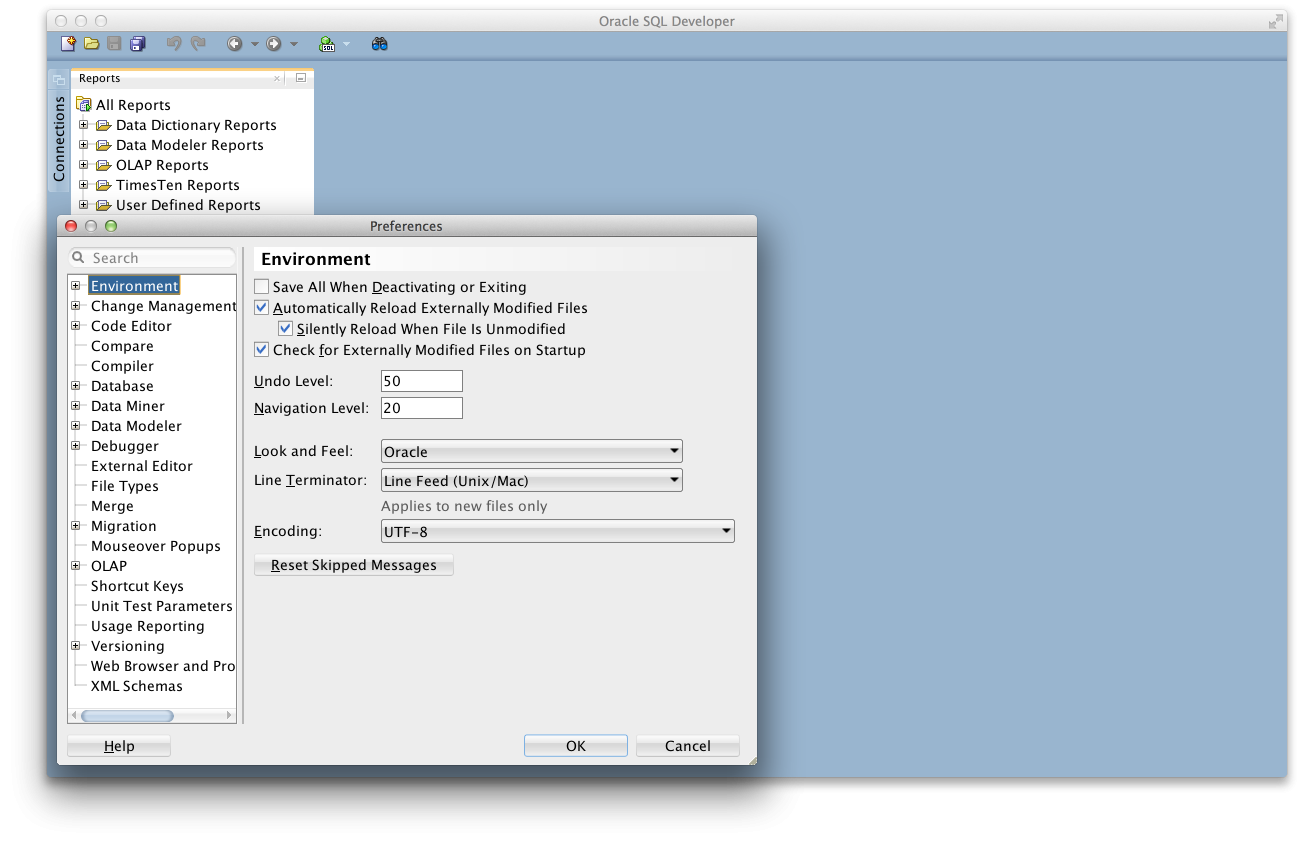
Task: Navigate Forward with the right arrow icon
Action: click(x=274, y=44)
